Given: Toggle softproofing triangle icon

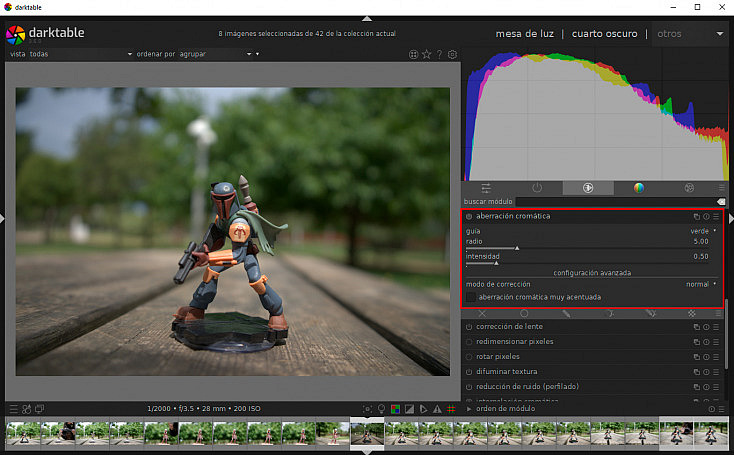Looking at the screenshot, I should coord(423,409).
